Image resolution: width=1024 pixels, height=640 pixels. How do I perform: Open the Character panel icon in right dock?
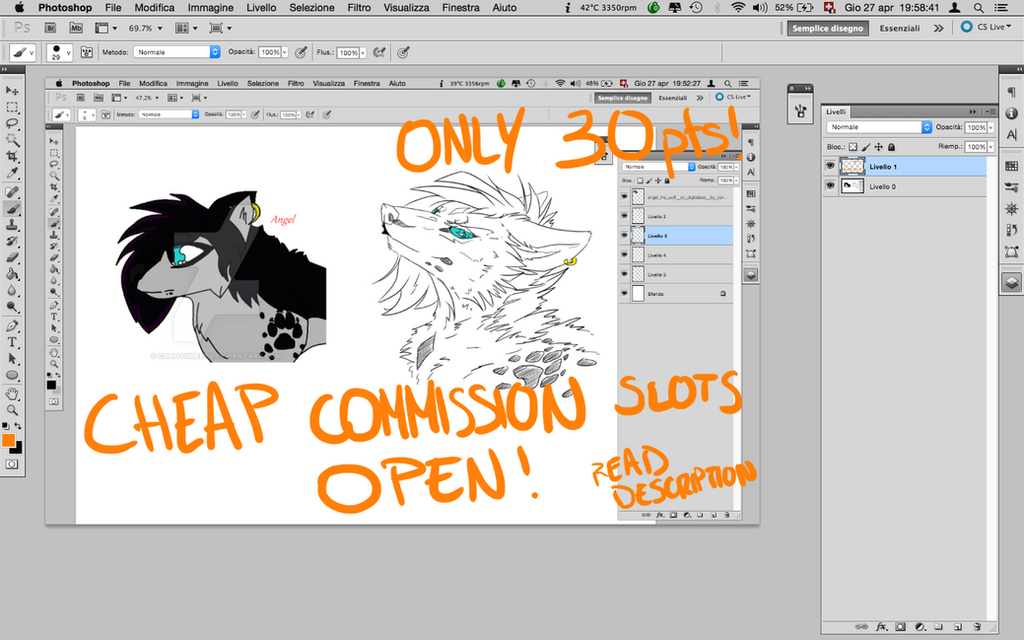pyautogui.click(x=1011, y=135)
